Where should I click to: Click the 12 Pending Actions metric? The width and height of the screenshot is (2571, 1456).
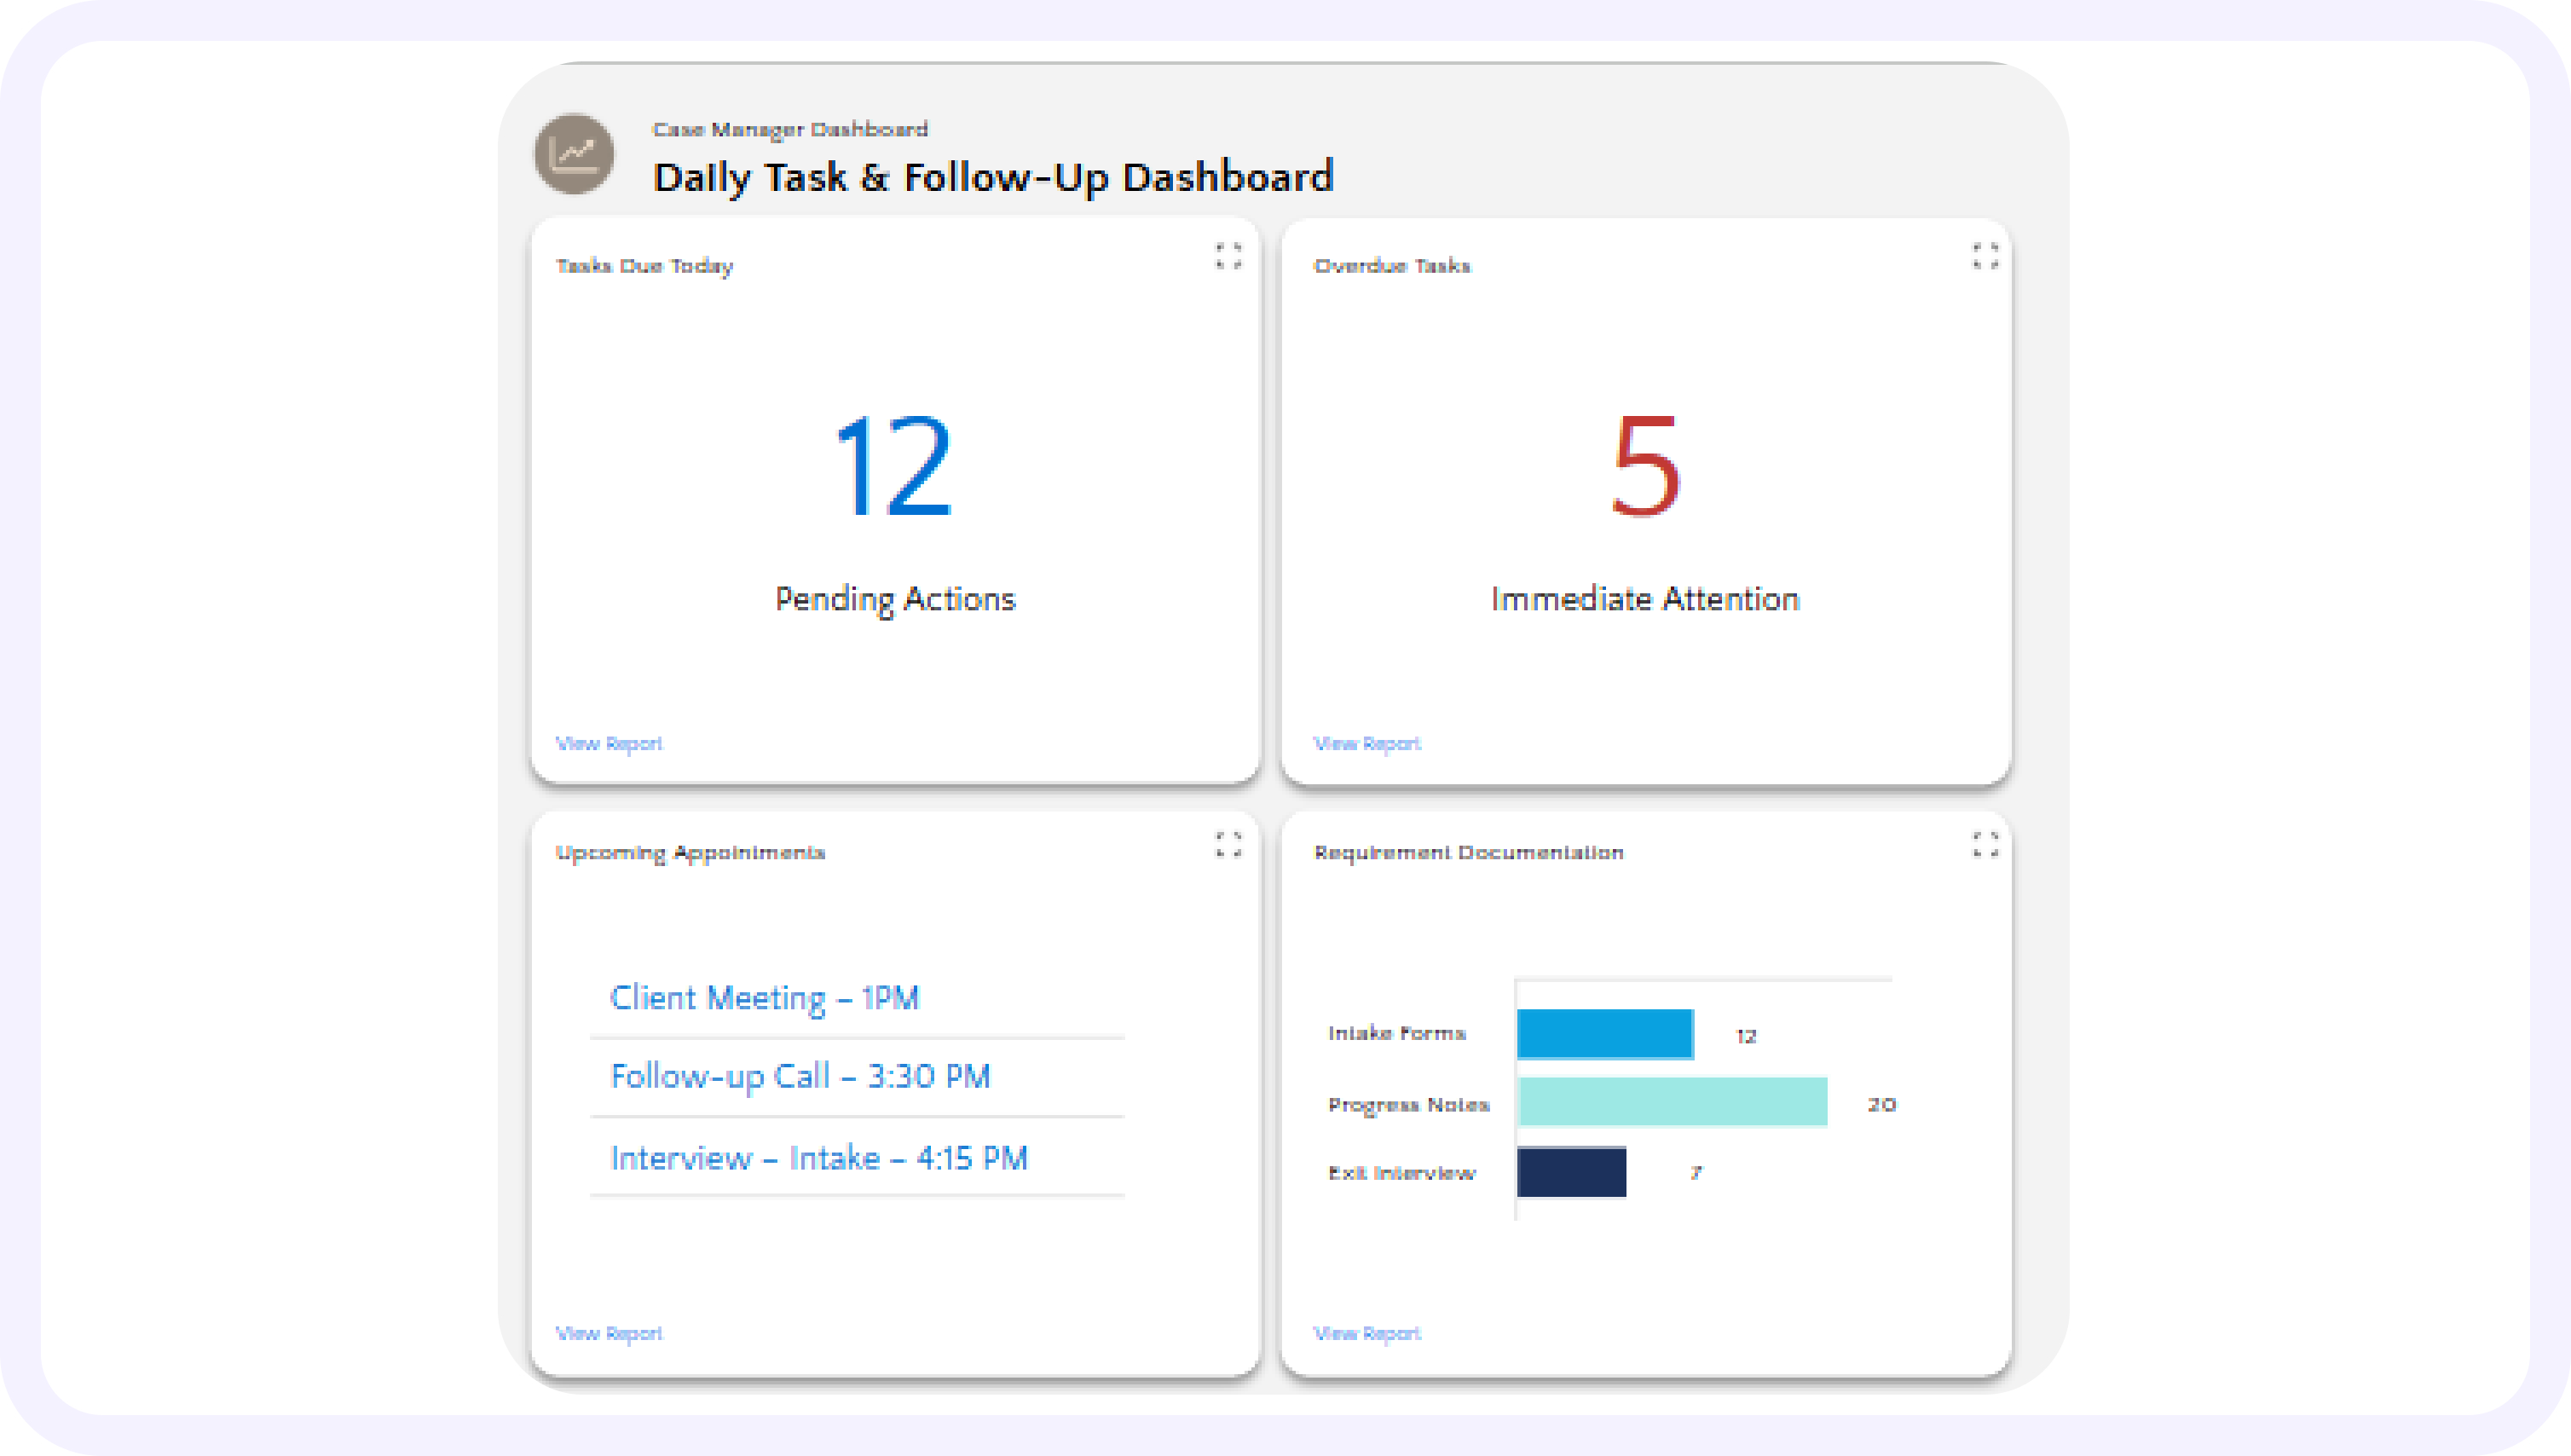[893, 466]
